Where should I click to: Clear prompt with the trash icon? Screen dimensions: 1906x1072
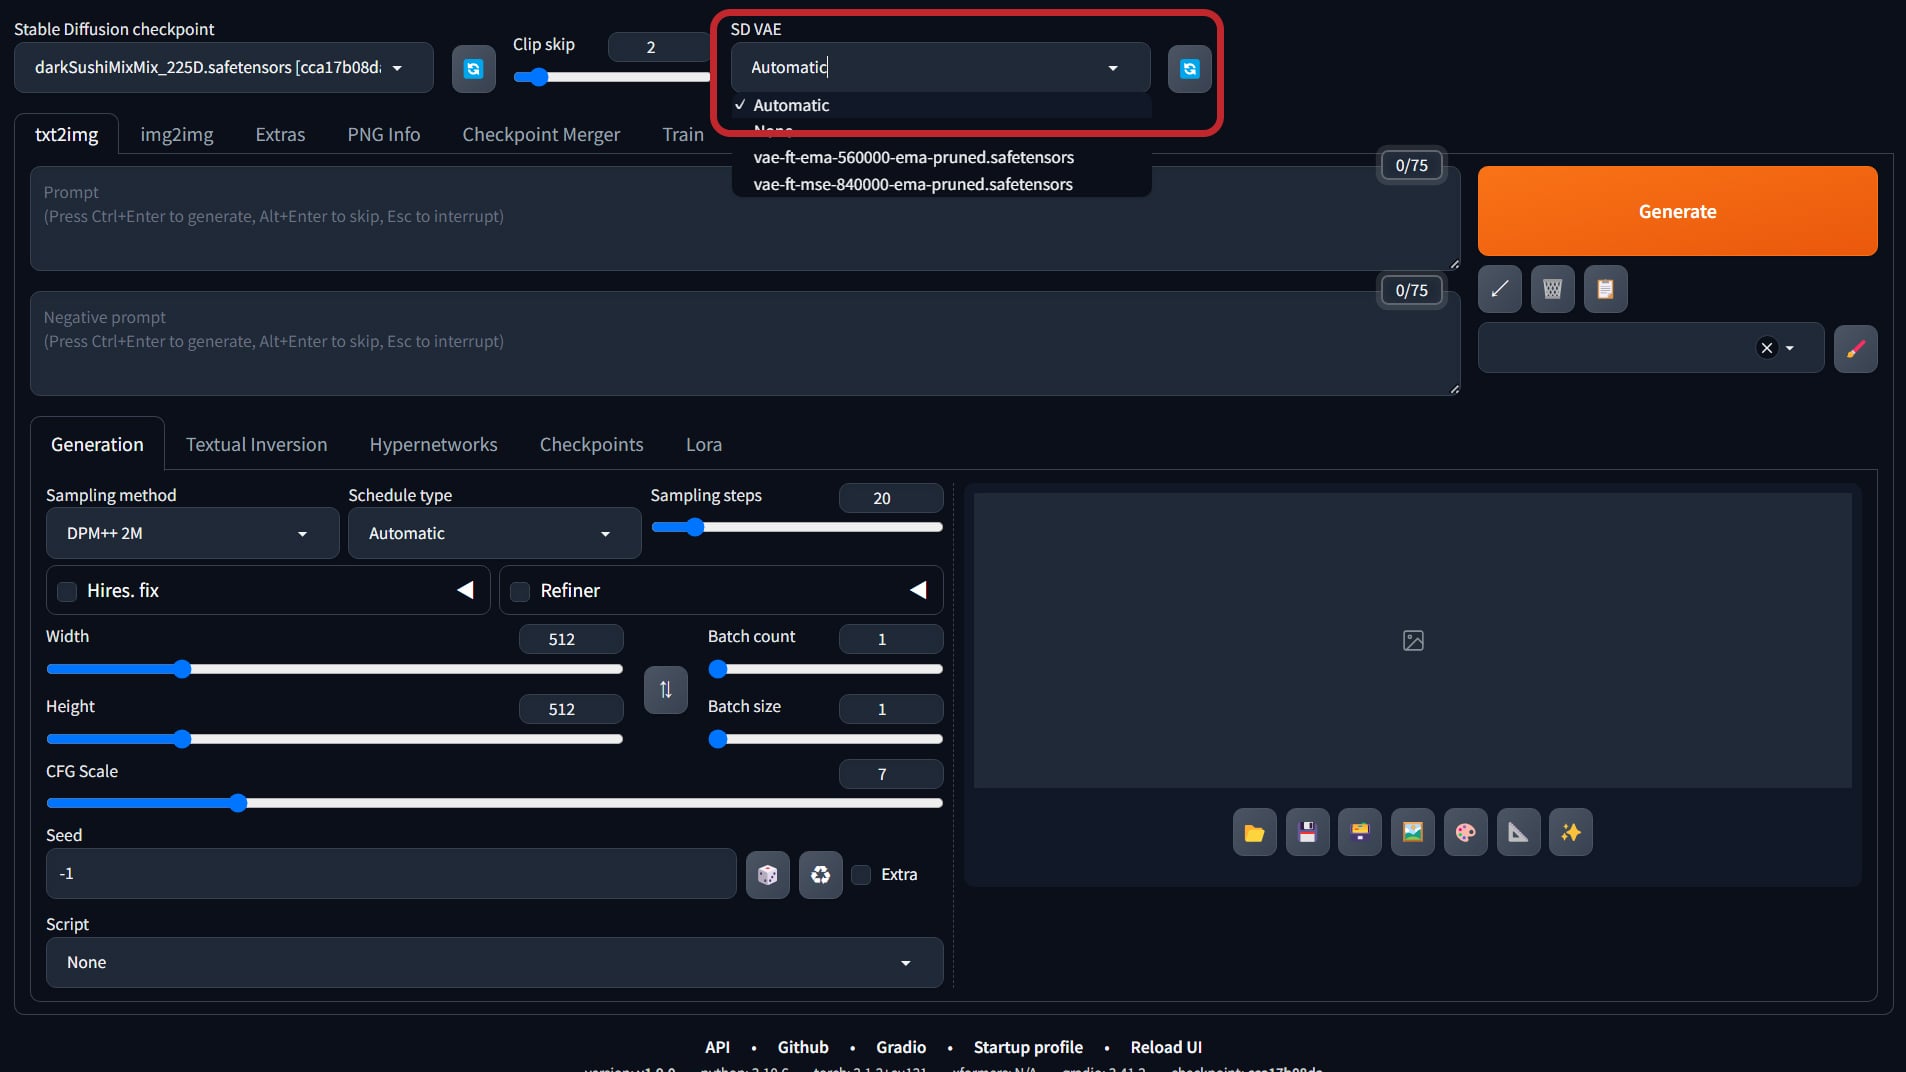click(1552, 289)
